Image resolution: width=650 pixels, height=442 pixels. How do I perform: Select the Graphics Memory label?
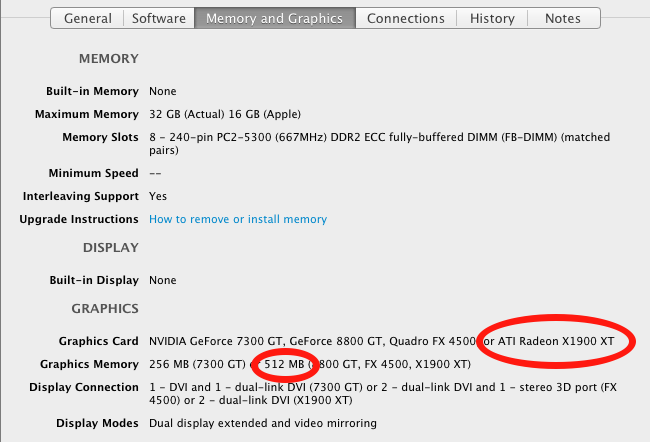click(x=89, y=364)
